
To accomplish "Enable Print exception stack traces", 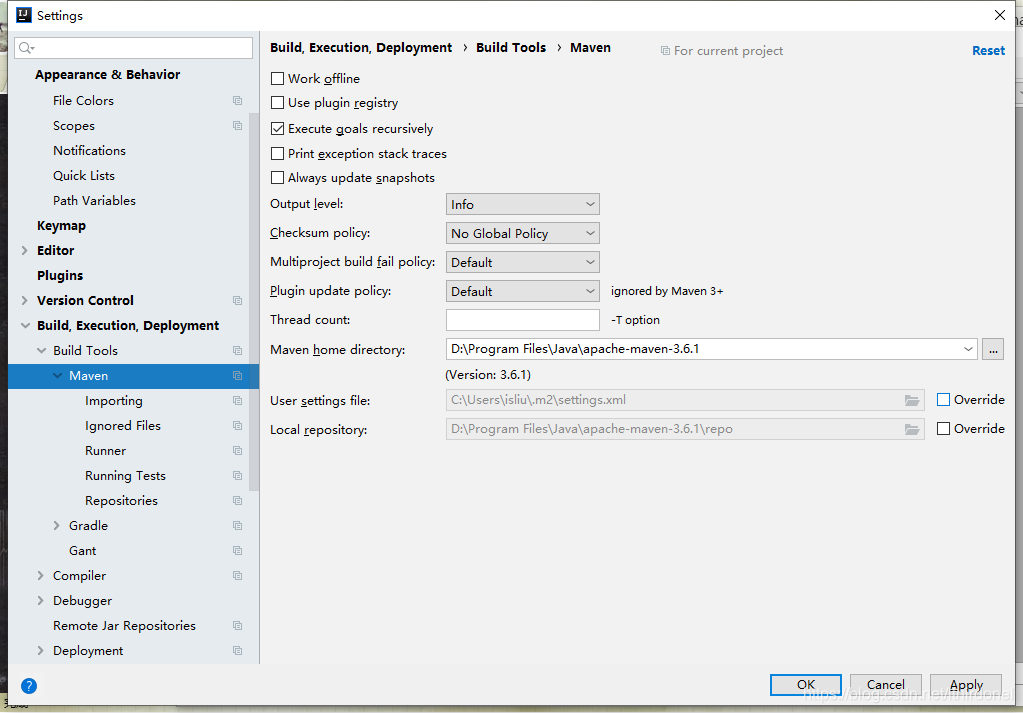I will tap(277, 153).
